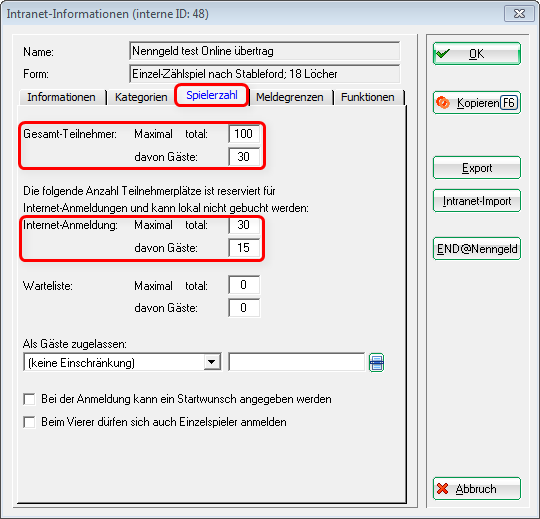Open the (keine Einschränkung) combo box
This screenshot has height=519, width=540.
point(122,362)
